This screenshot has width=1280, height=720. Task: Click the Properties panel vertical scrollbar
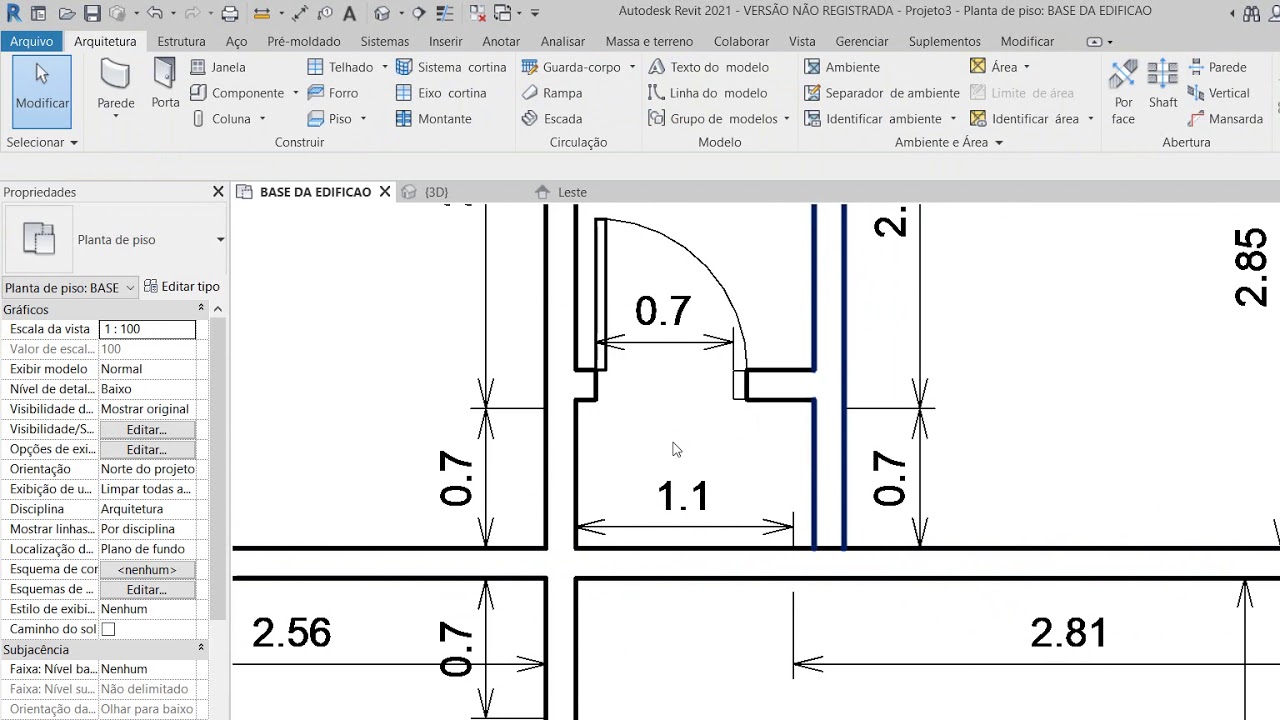pos(217,470)
